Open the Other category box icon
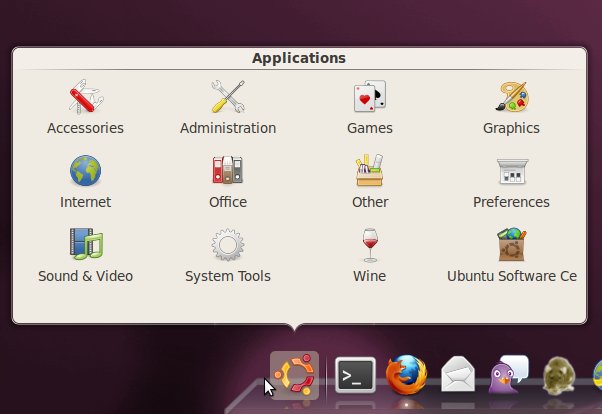Image resolution: width=602 pixels, height=414 pixels. pyautogui.click(x=370, y=170)
